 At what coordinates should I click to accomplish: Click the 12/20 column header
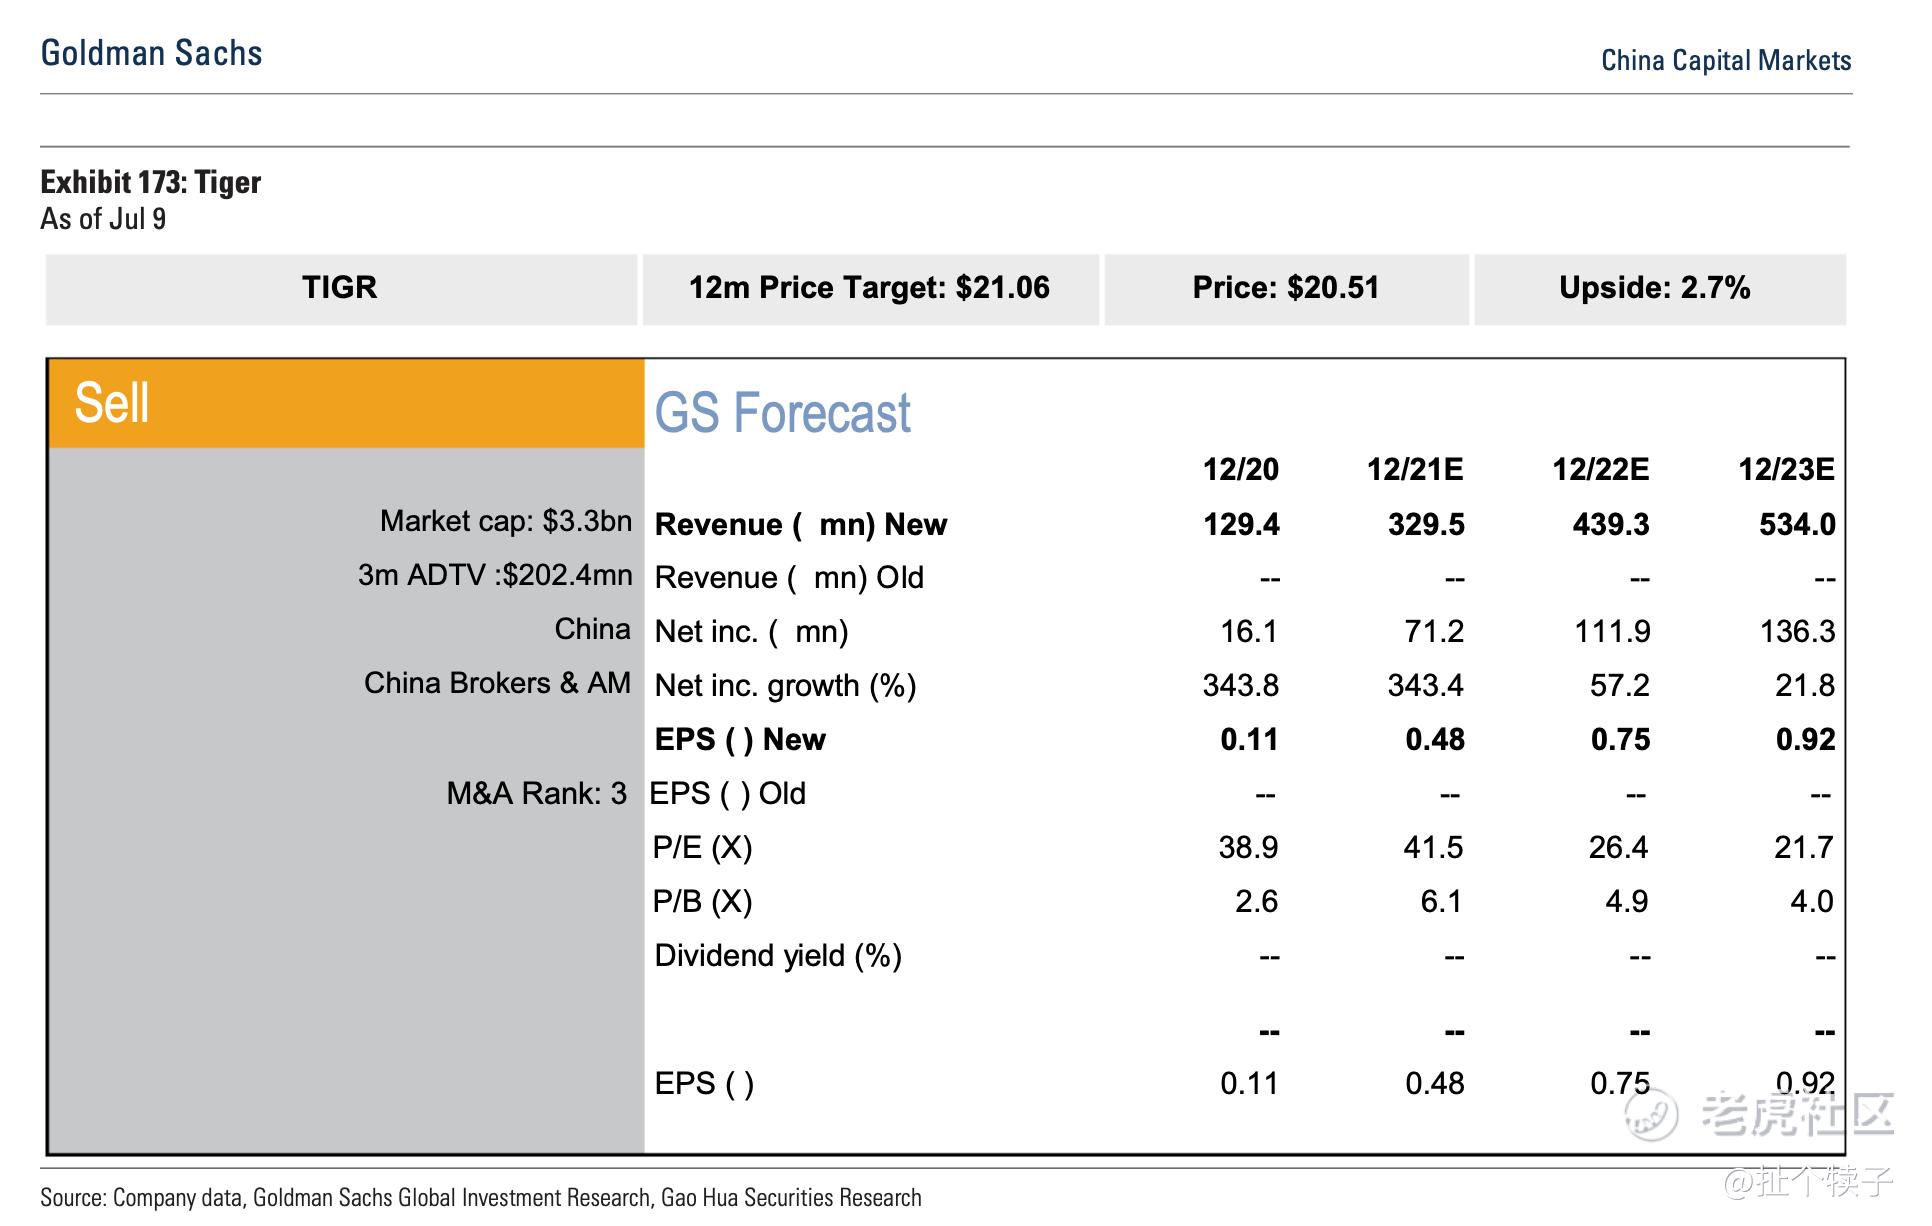[1240, 470]
